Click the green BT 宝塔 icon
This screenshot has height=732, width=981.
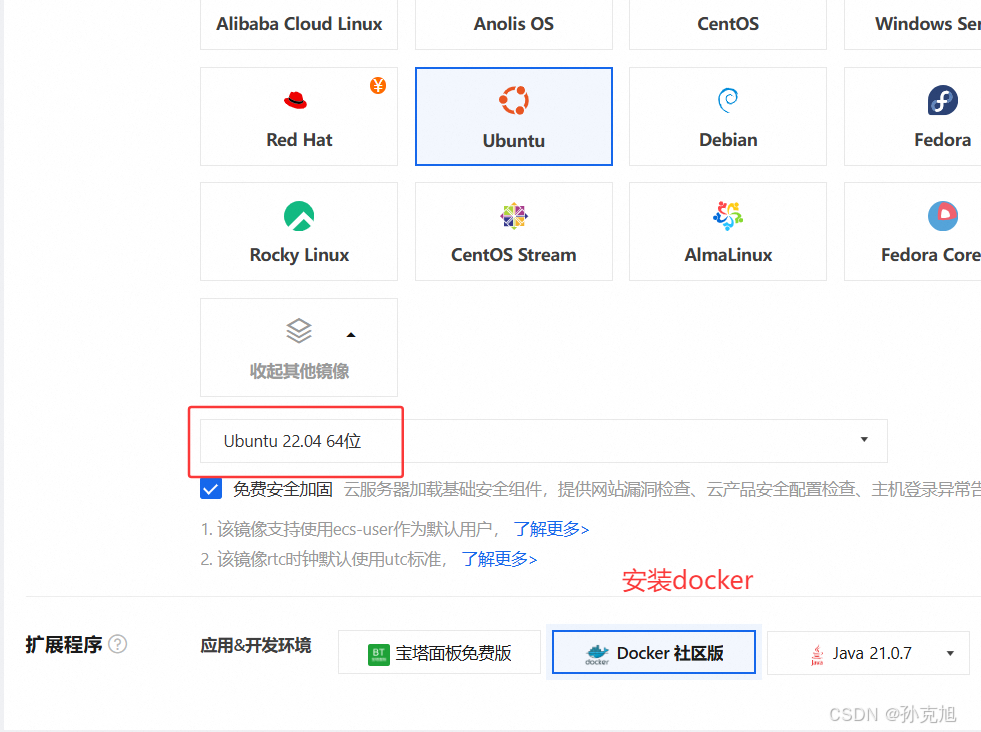click(x=379, y=654)
